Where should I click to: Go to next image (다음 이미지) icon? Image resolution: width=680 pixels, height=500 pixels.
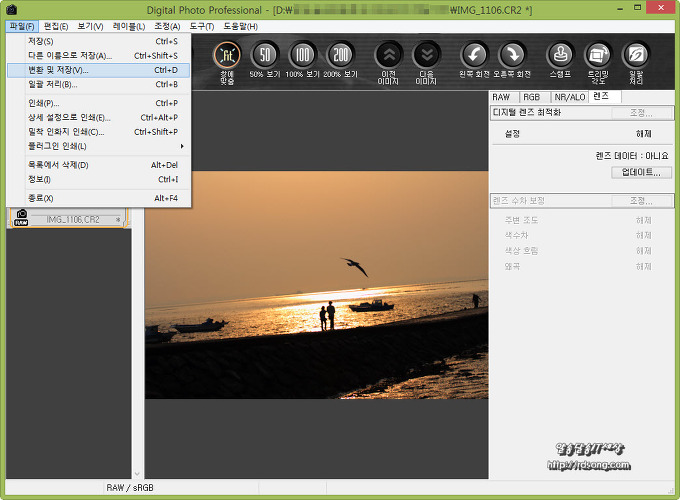[427, 55]
